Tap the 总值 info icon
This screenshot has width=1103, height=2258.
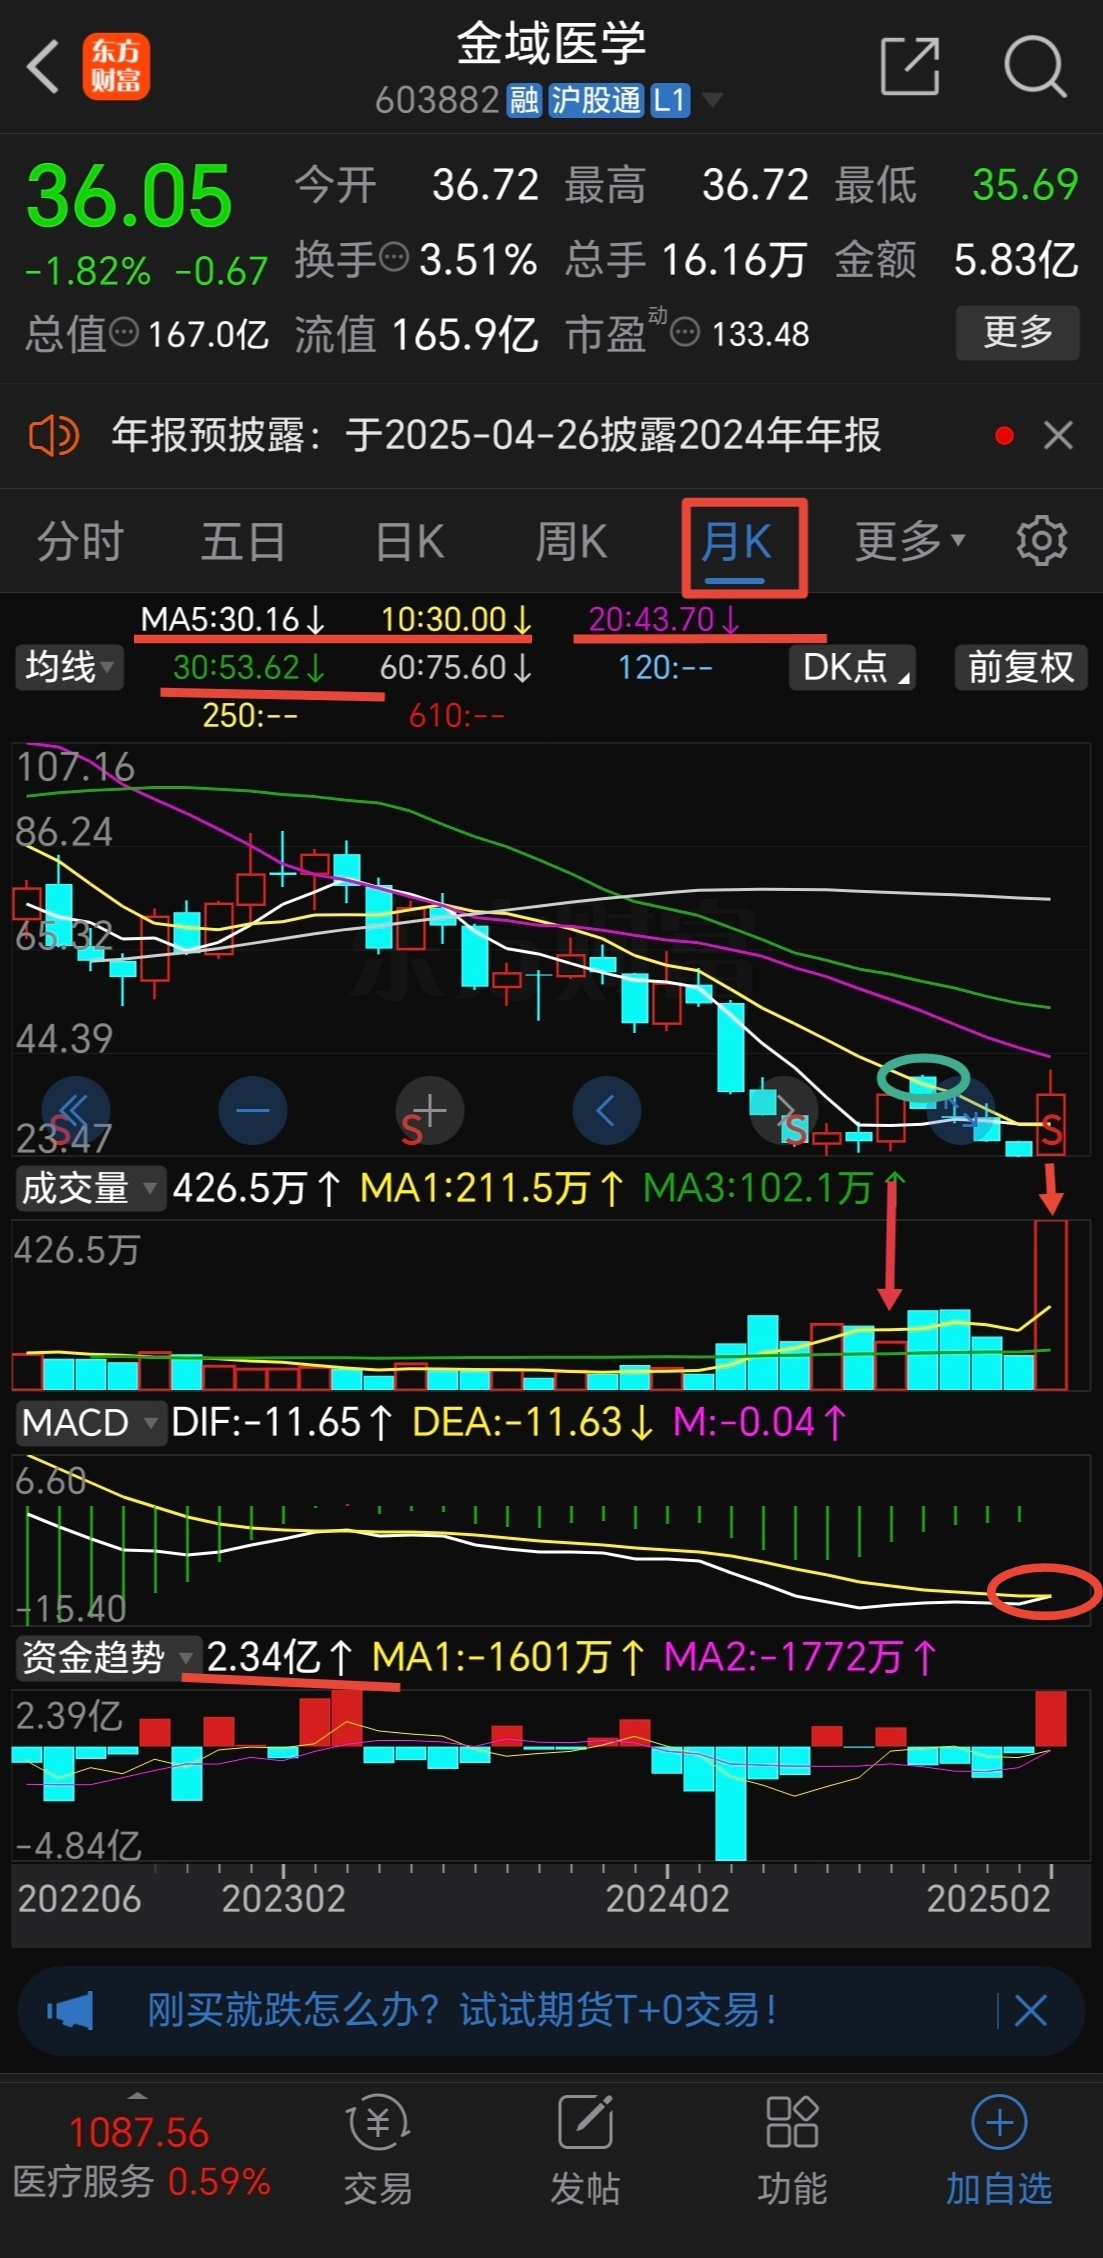point(124,332)
